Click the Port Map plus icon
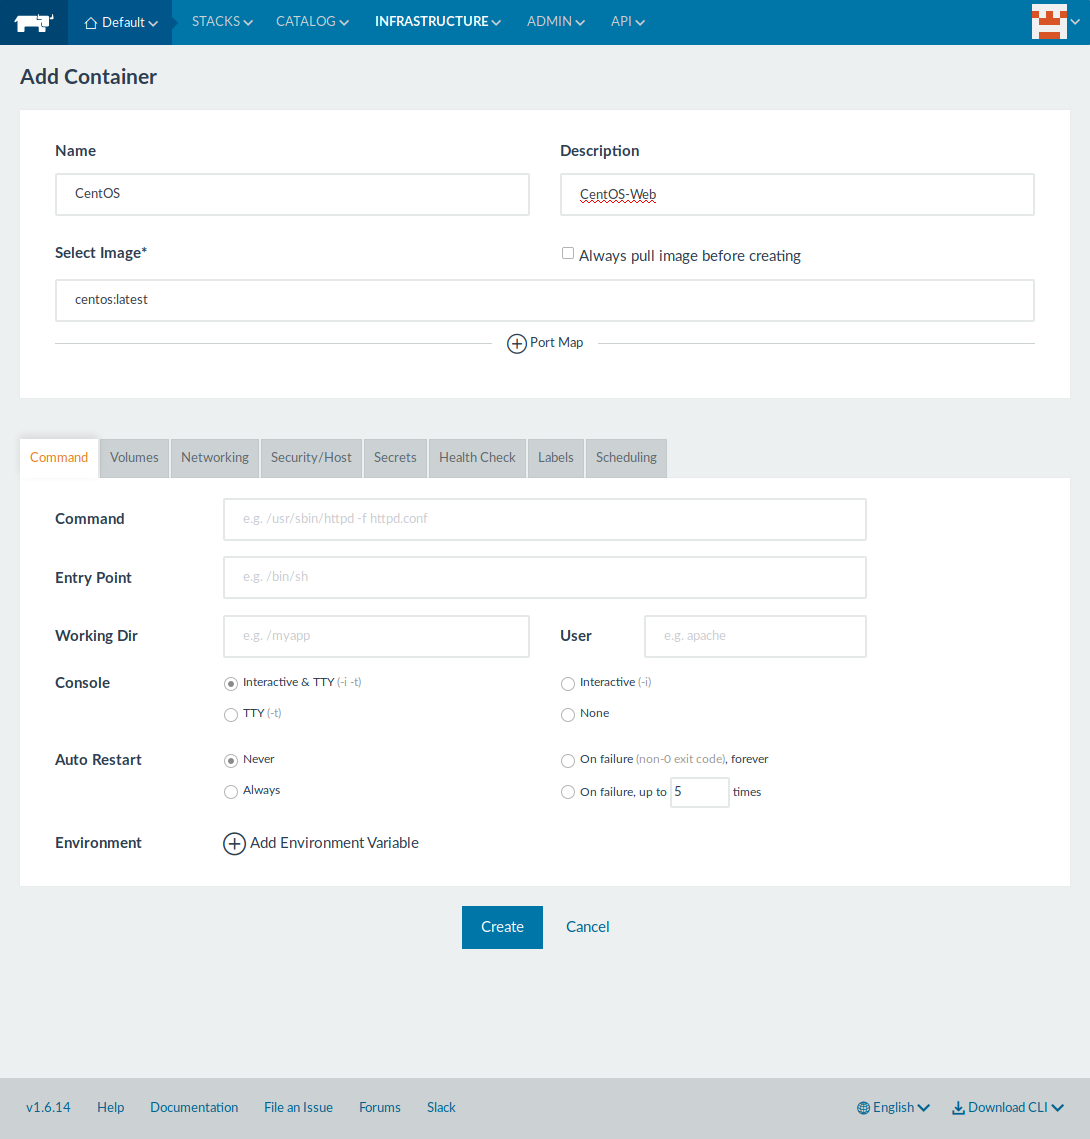The height and width of the screenshot is (1139, 1090). 517,344
